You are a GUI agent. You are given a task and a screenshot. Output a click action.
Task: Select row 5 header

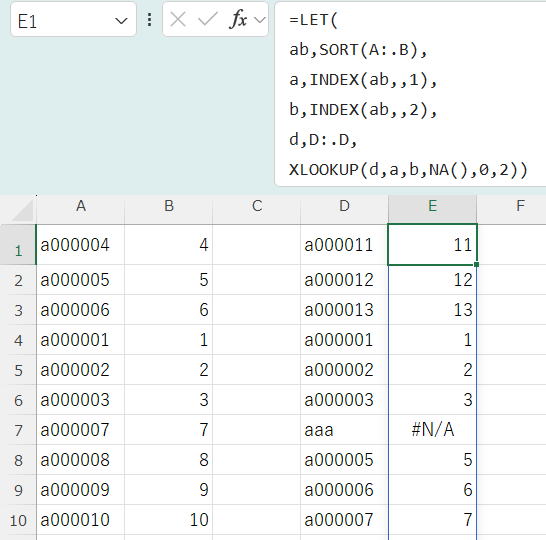tap(18, 370)
